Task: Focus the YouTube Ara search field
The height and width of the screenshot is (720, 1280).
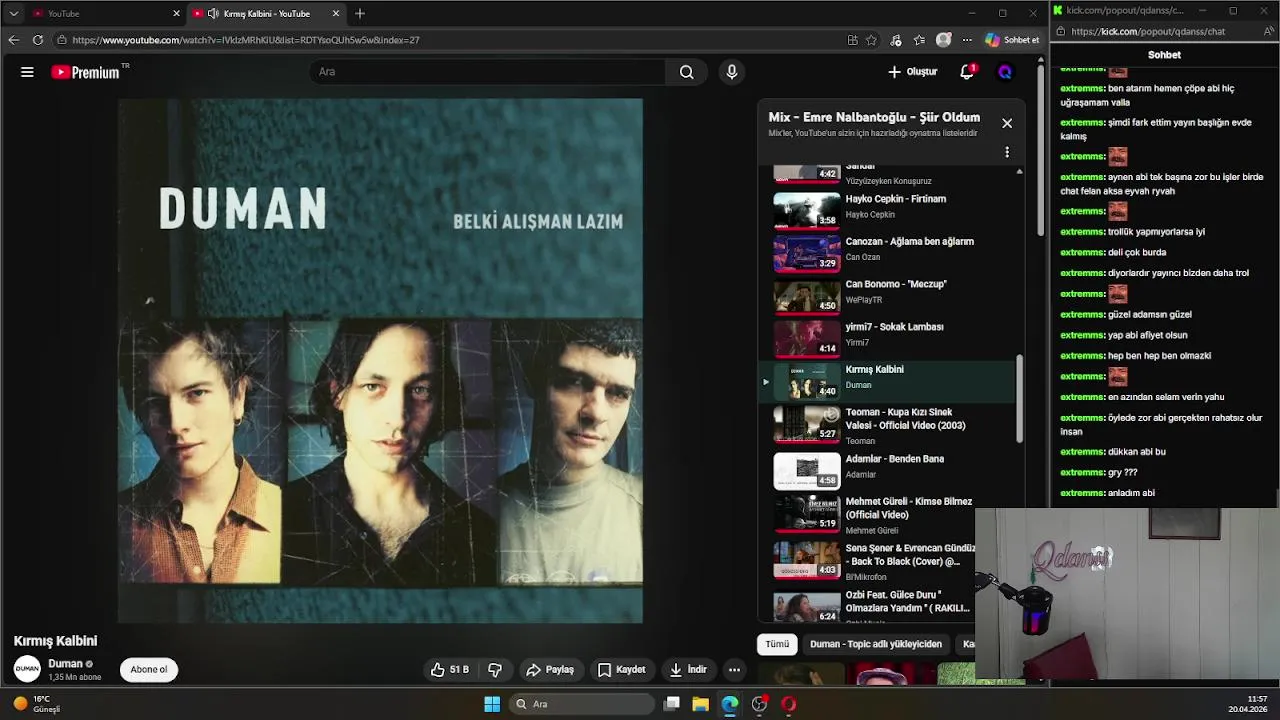Action: click(x=487, y=72)
